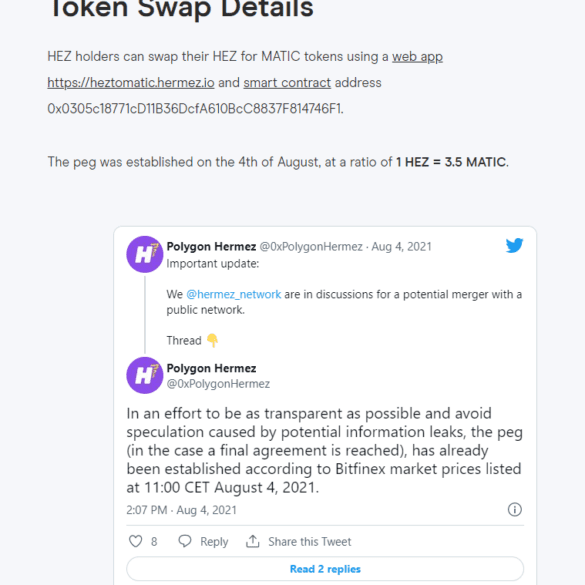585x585 pixels.
Task: Click the tweet info circle icon
Action: (x=514, y=509)
